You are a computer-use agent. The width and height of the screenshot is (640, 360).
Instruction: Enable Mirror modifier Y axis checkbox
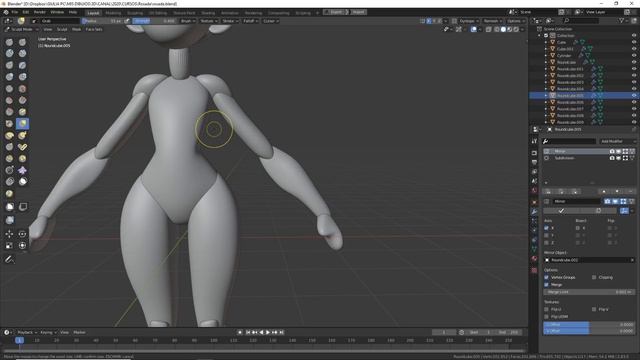547,236
